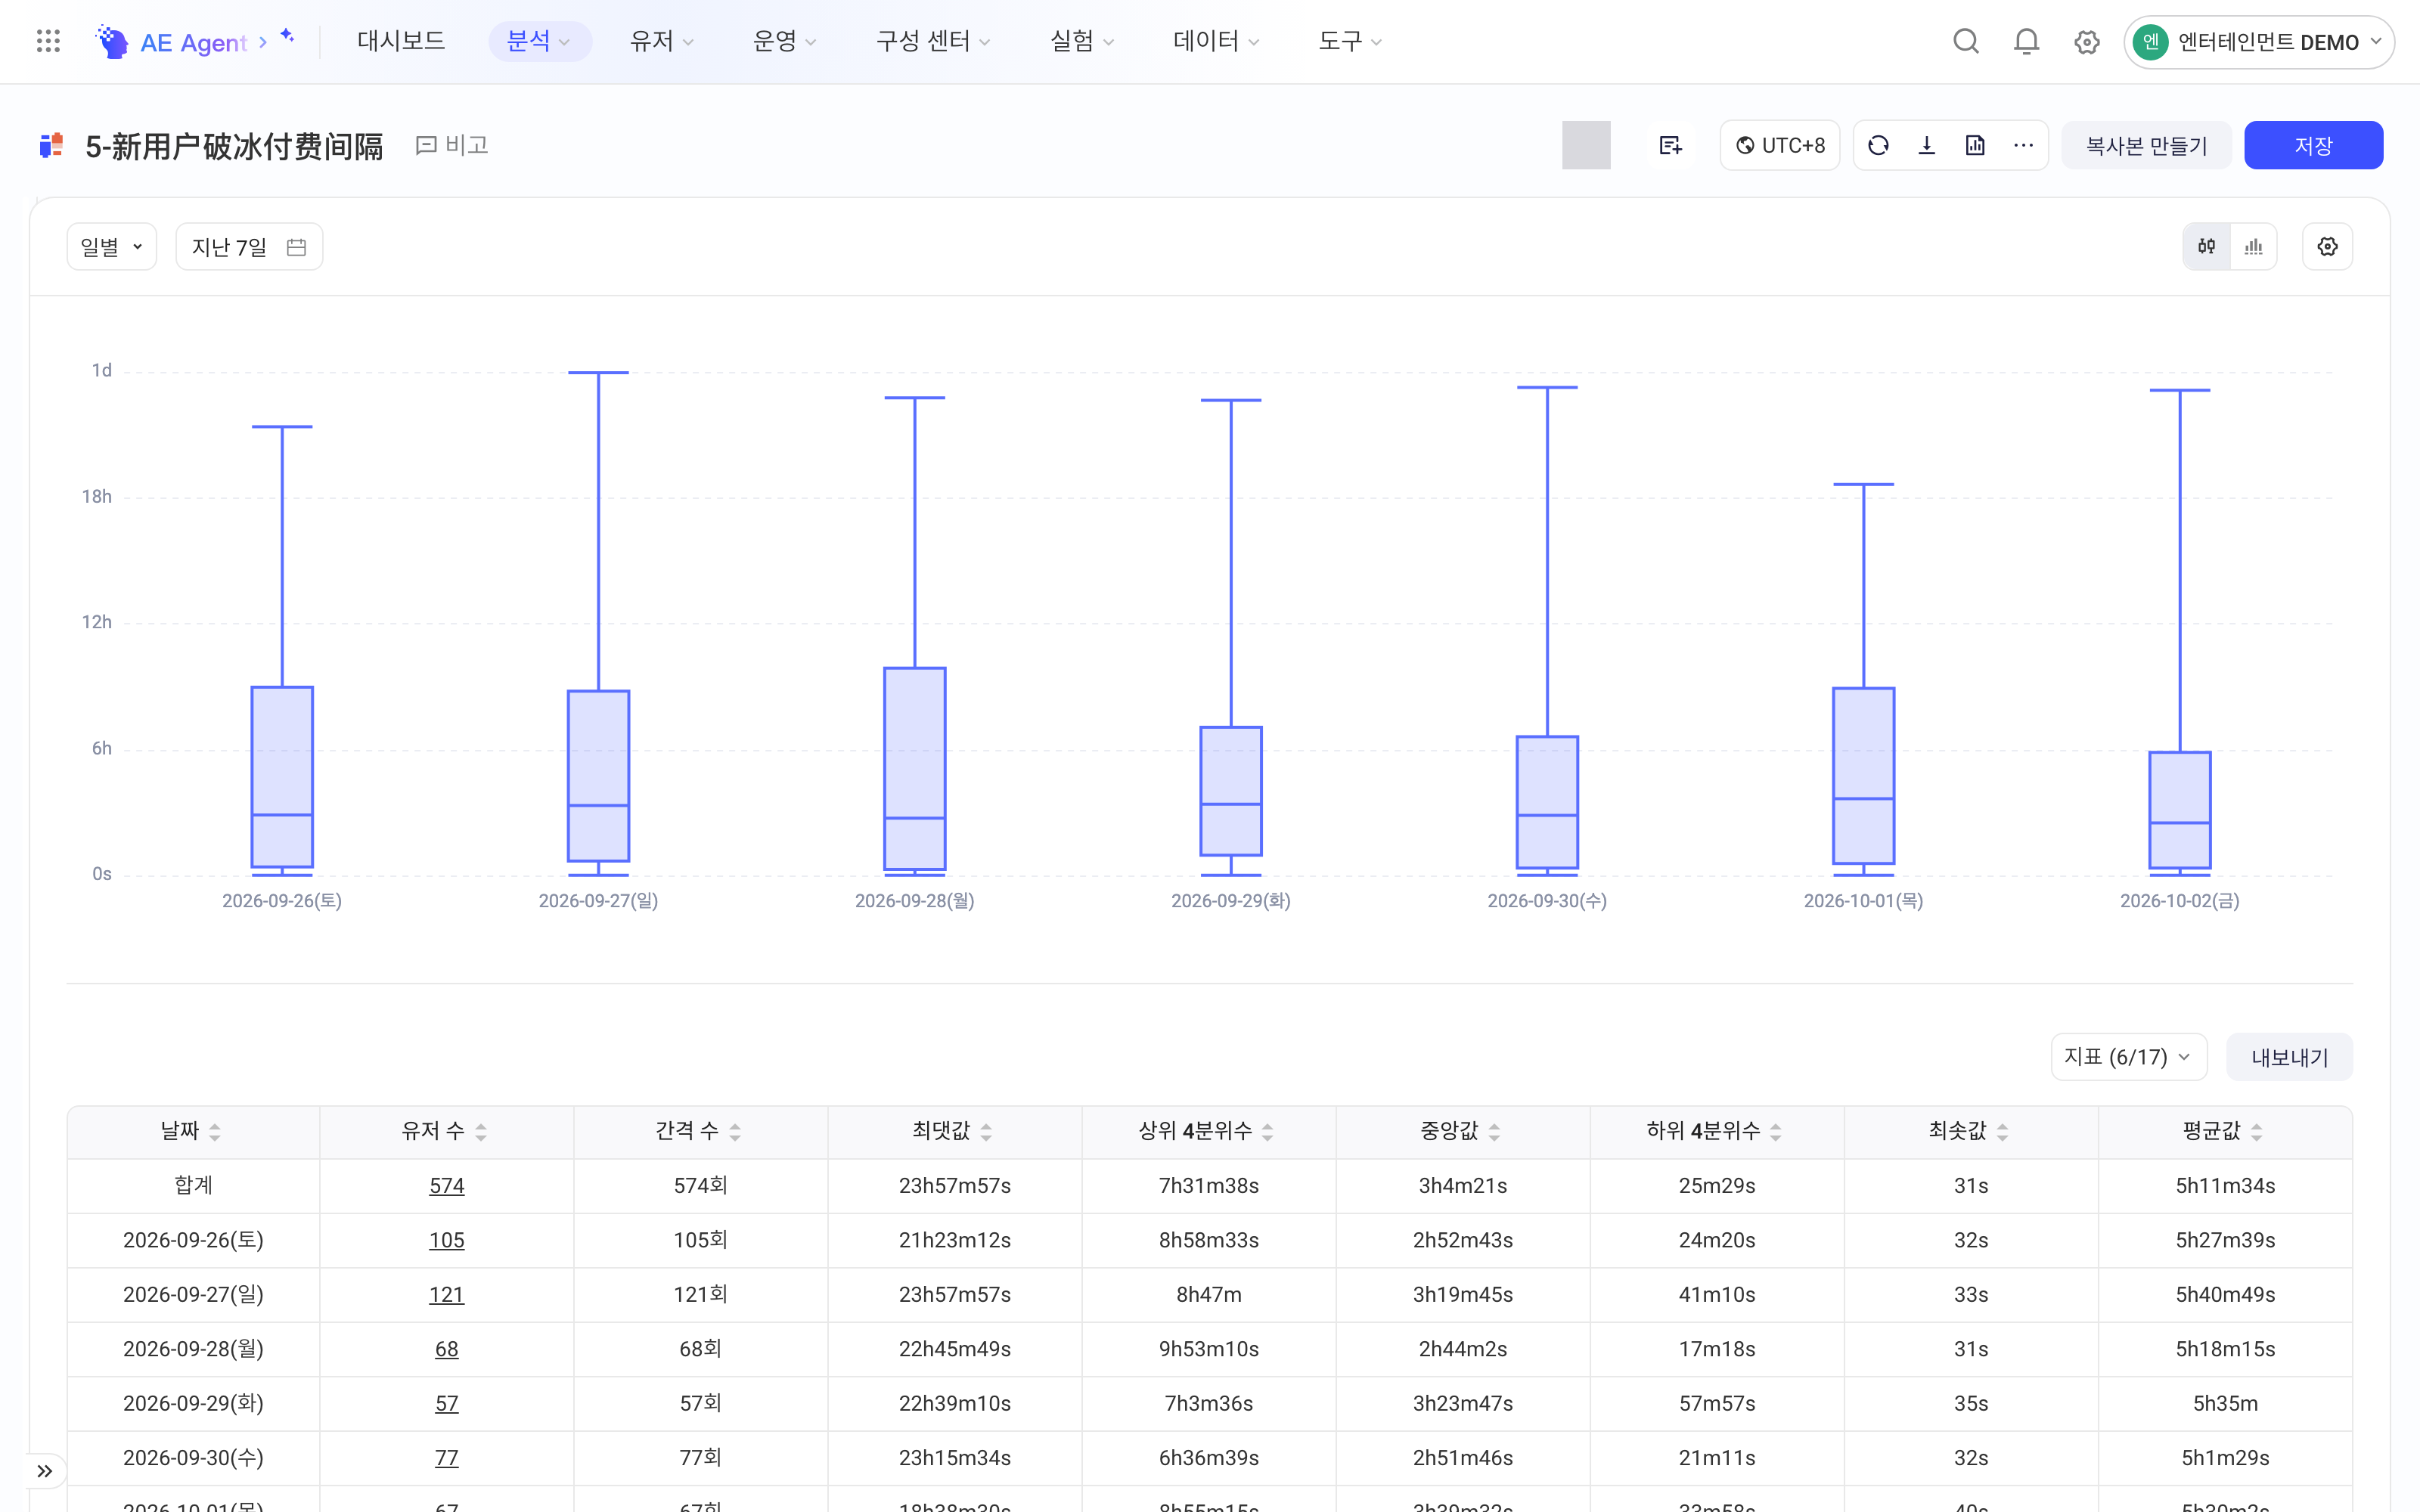Open user count 121 link
This screenshot has width=2420, height=1512.
(x=446, y=1295)
